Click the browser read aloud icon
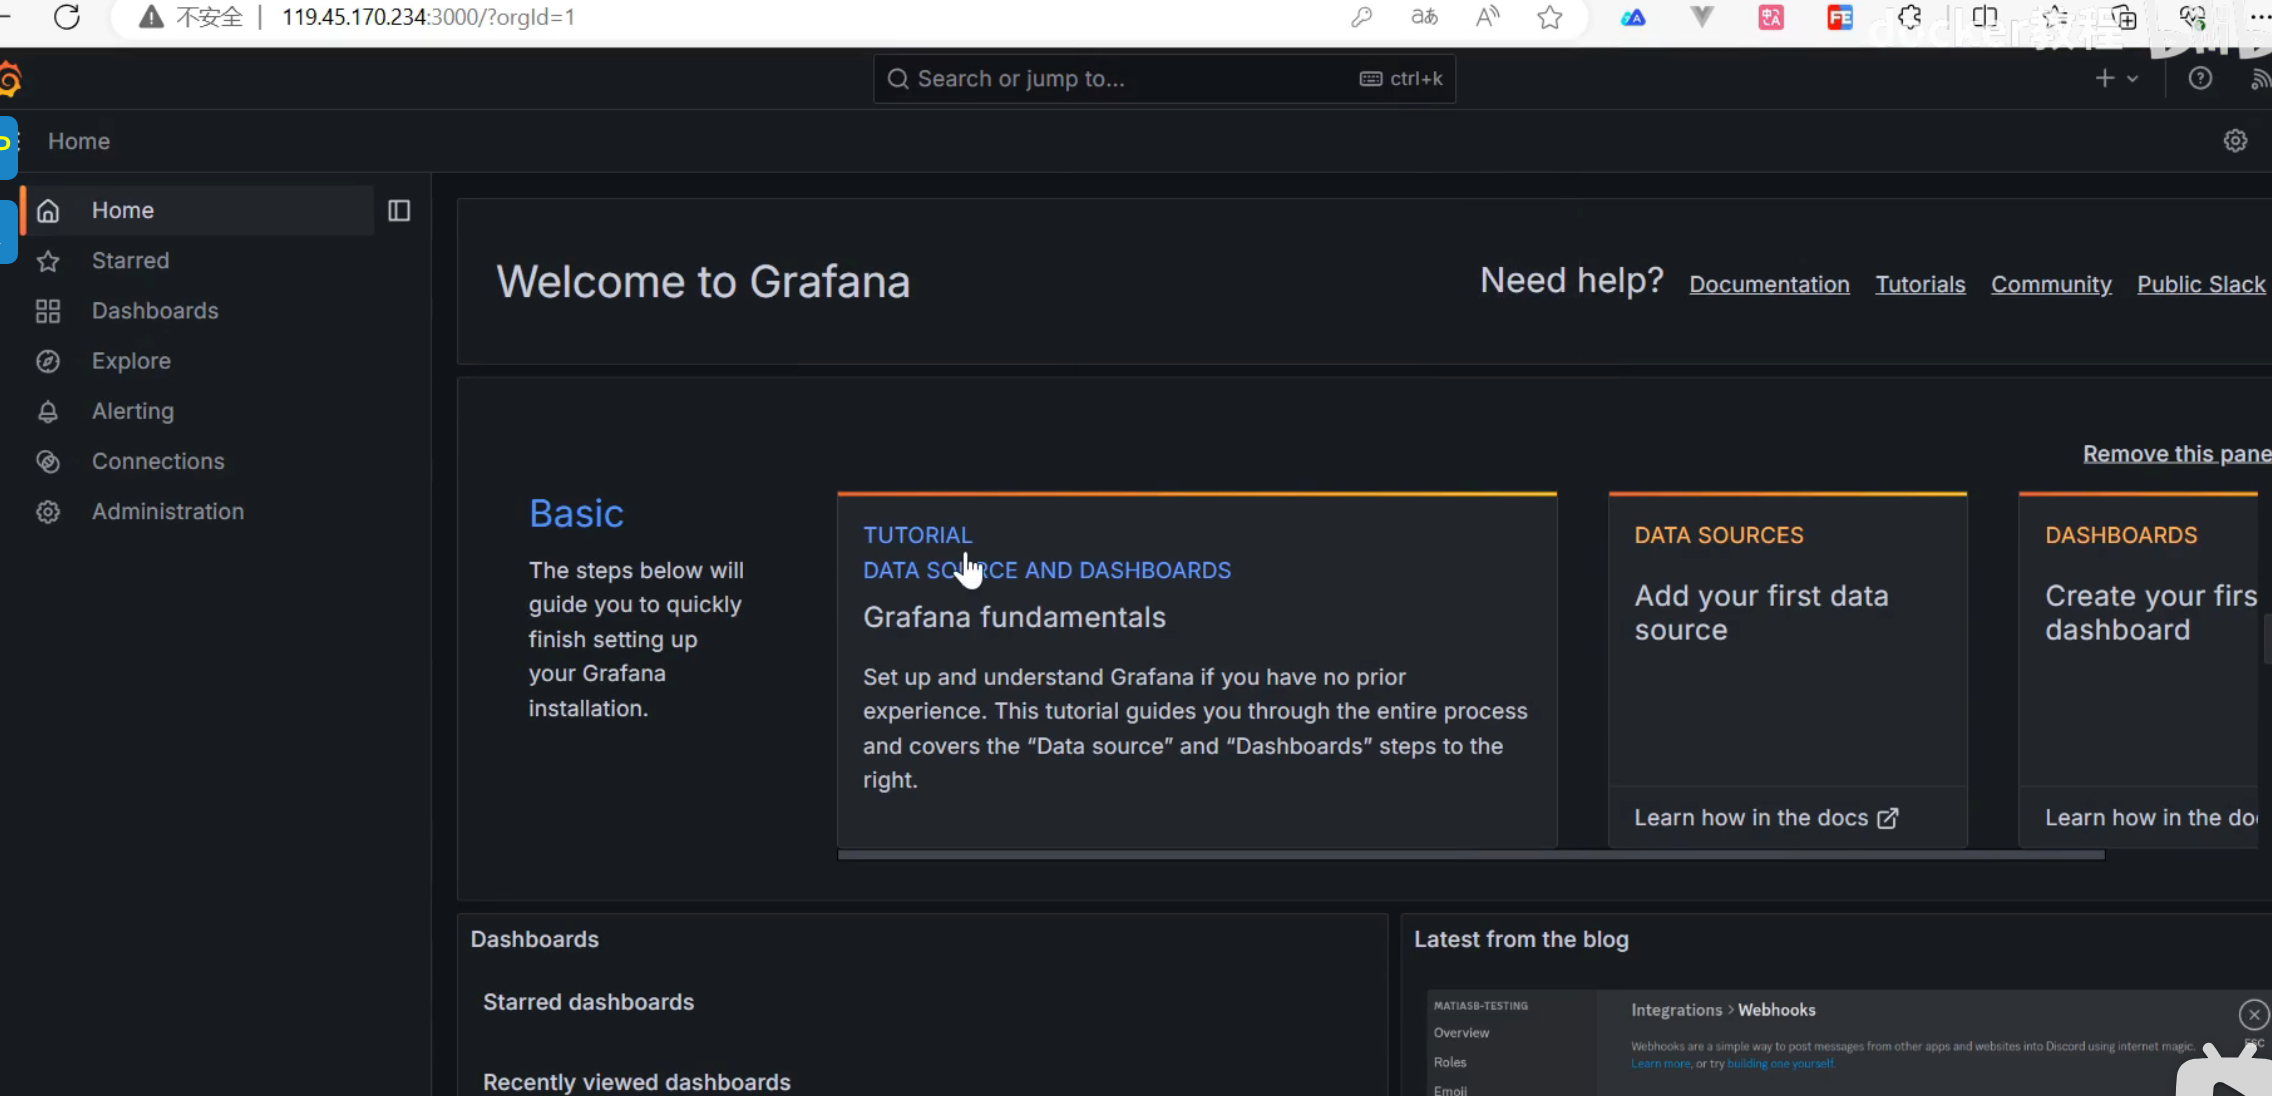Image resolution: width=2272 pixels, height=1096 pixels. [x=1487, y=17]
